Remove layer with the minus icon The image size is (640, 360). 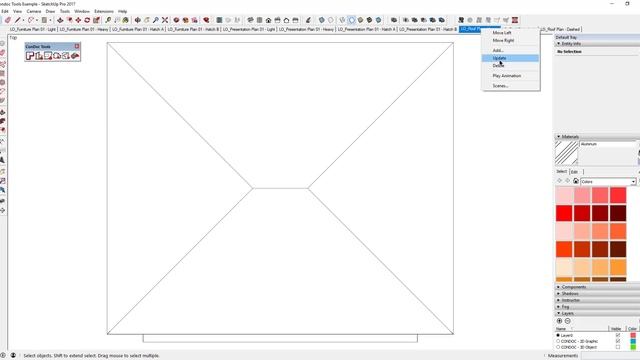(x=567, y=321)
